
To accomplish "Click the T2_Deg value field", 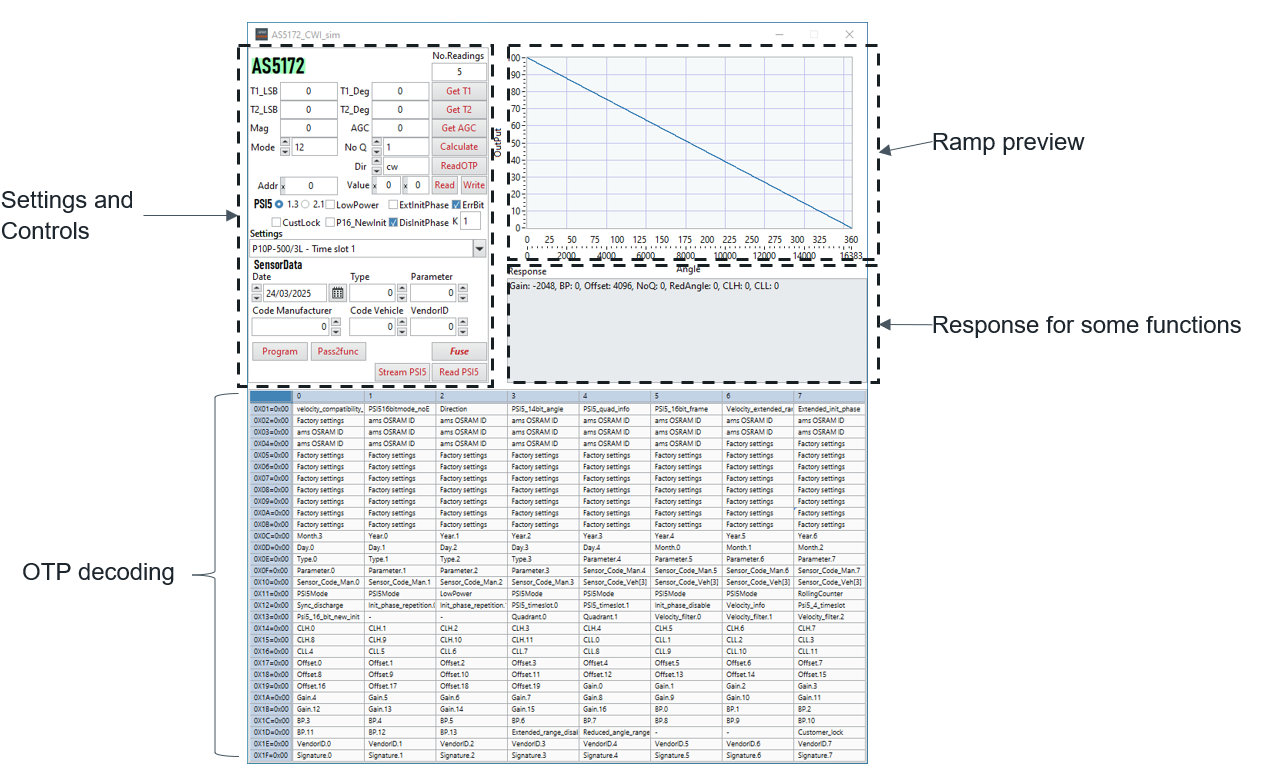I will click(x=400, y=110).
